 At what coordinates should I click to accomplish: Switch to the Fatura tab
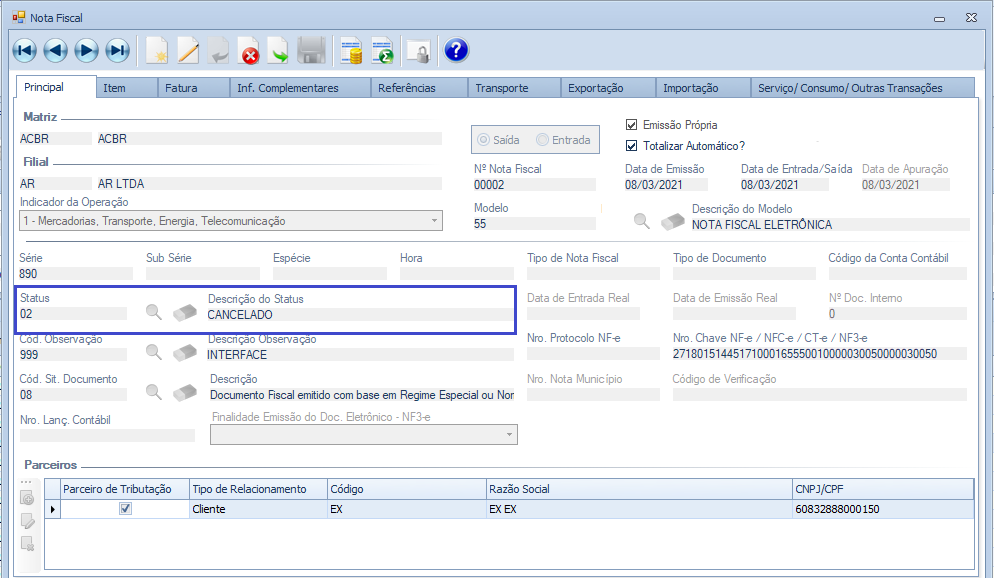(181, 88)
